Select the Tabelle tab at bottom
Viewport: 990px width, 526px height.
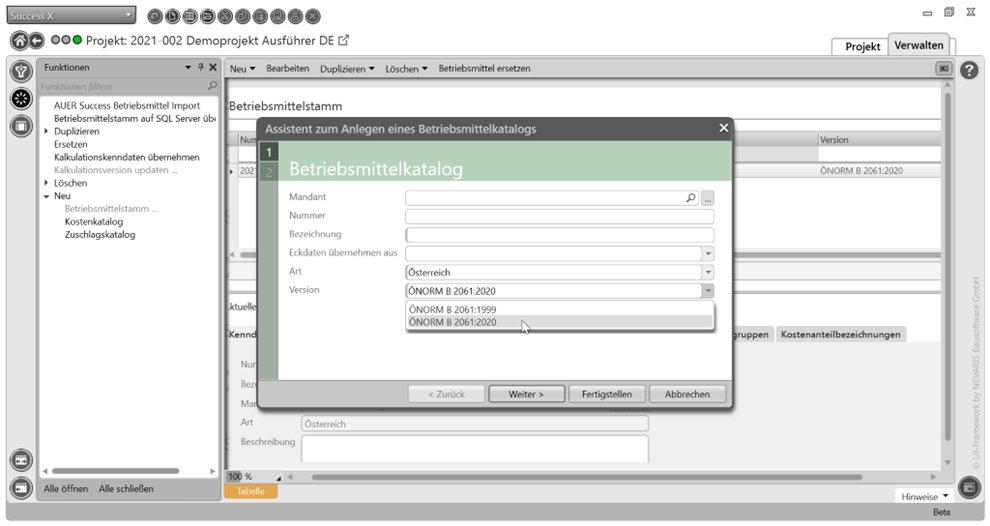251,491
